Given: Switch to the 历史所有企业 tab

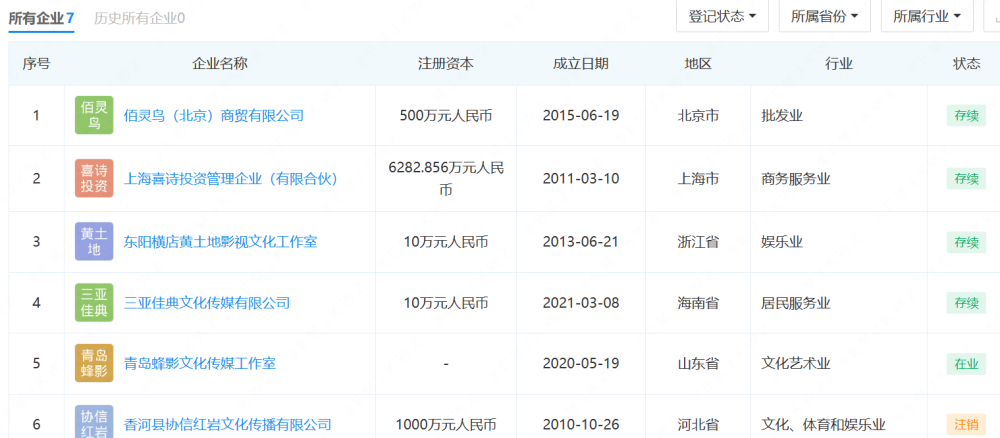Looking at the screenshot, I should coord(139,18).
